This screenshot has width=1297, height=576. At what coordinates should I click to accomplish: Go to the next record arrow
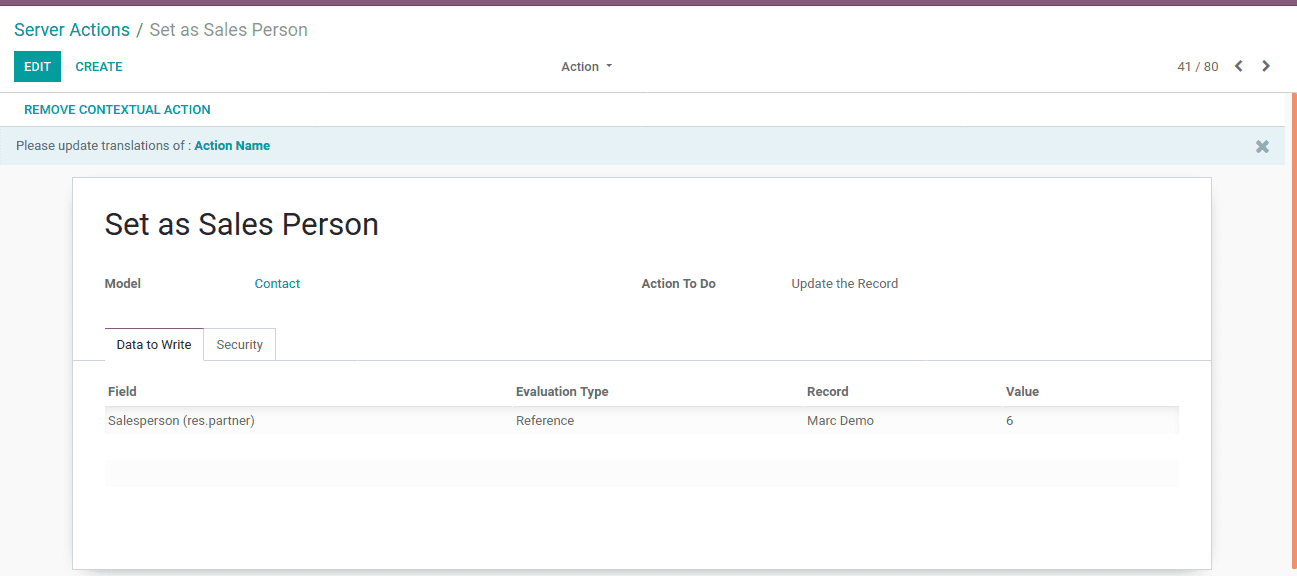pos(1266,67)
